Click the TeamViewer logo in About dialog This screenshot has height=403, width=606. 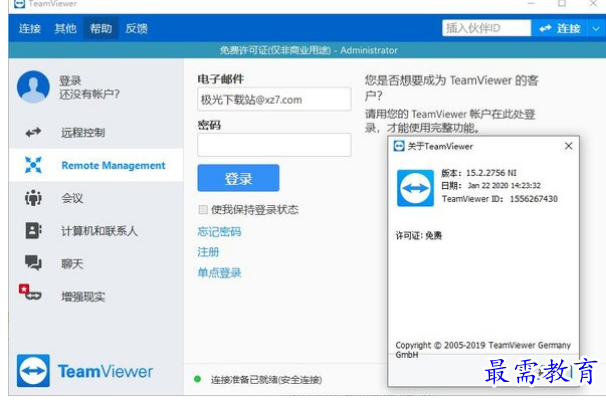click(x=415, y=188)
